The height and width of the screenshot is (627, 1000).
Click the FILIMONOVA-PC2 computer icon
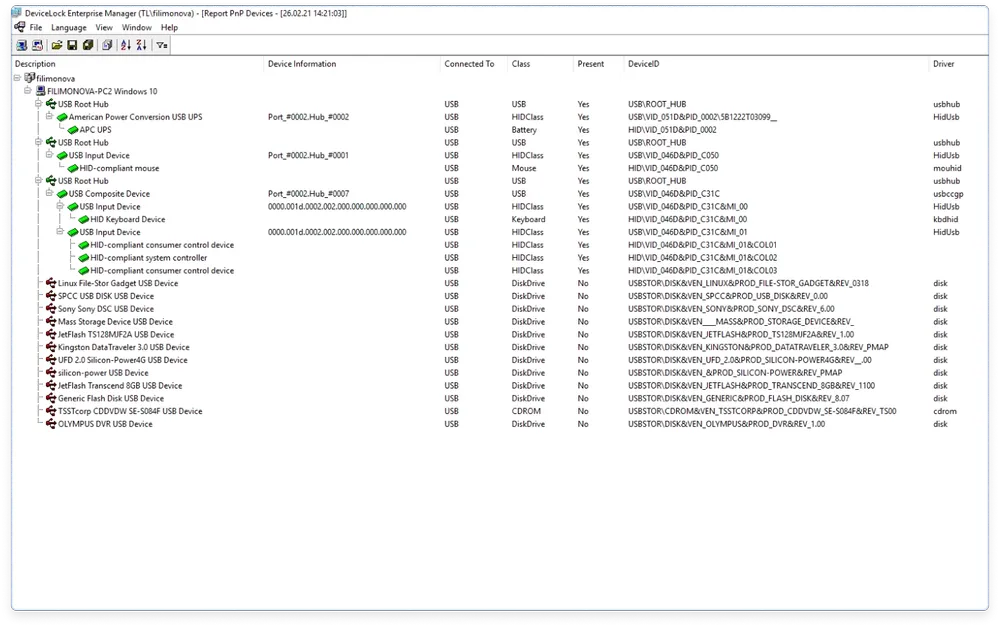pyautogui.click(x=41, y=91)
